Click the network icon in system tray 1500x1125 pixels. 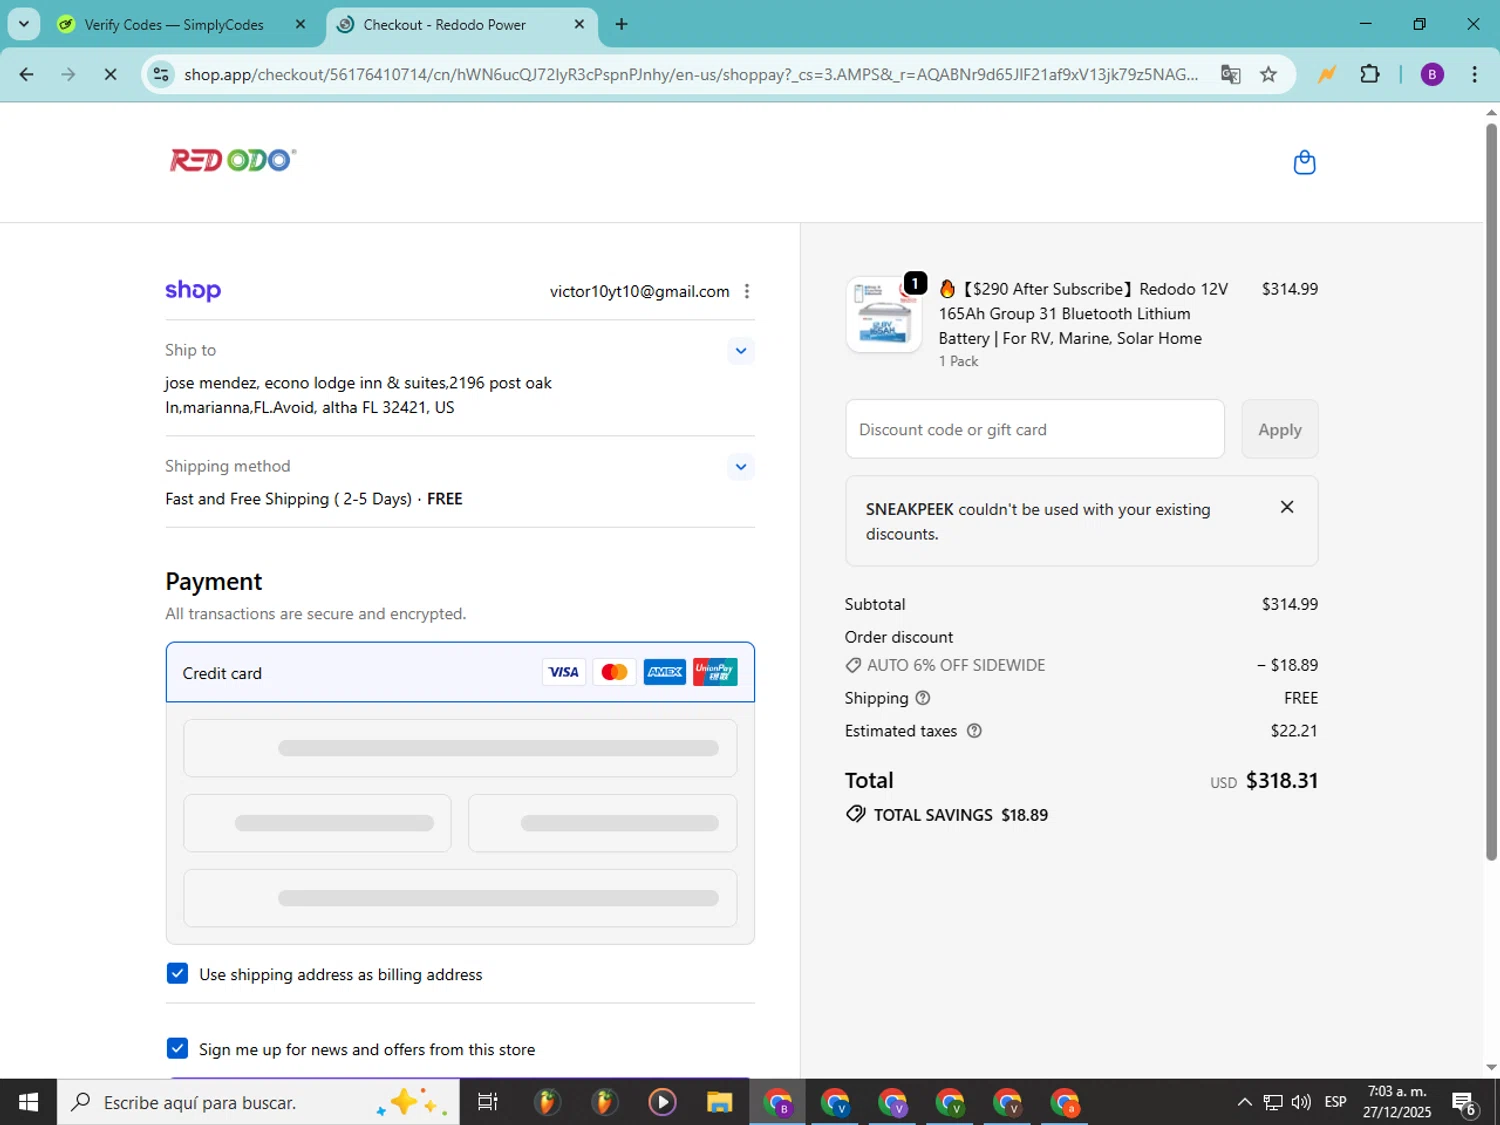pyautogui.click(x=1273, y=1102)
